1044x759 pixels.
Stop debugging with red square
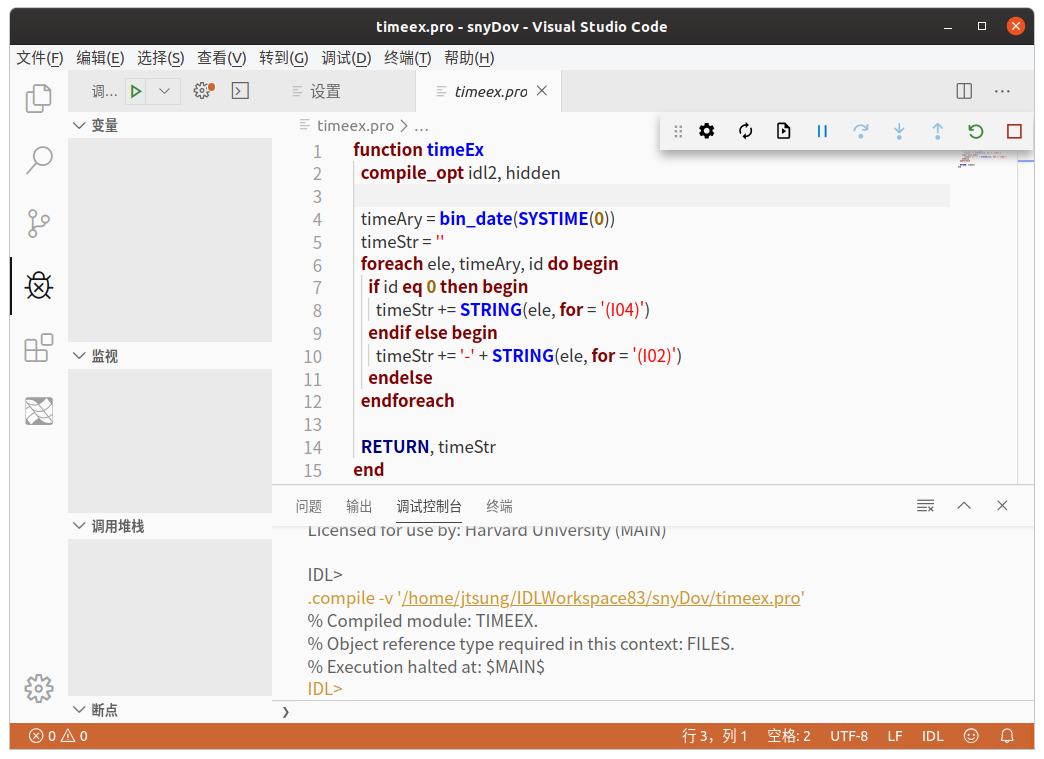pyautogui.click(x=1014, y=131)
